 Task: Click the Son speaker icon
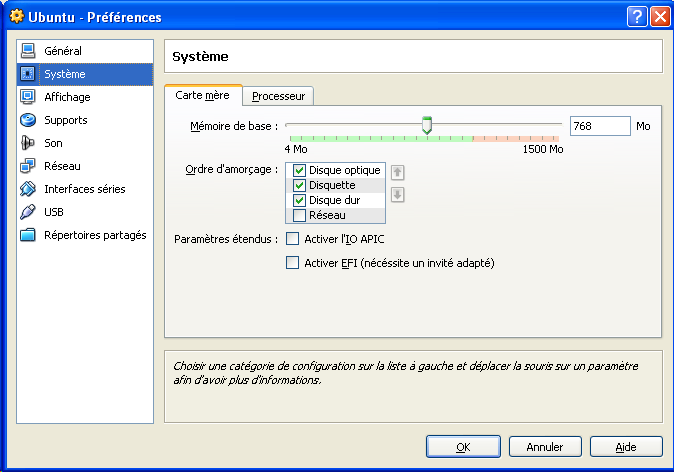[x=28, y=143]
